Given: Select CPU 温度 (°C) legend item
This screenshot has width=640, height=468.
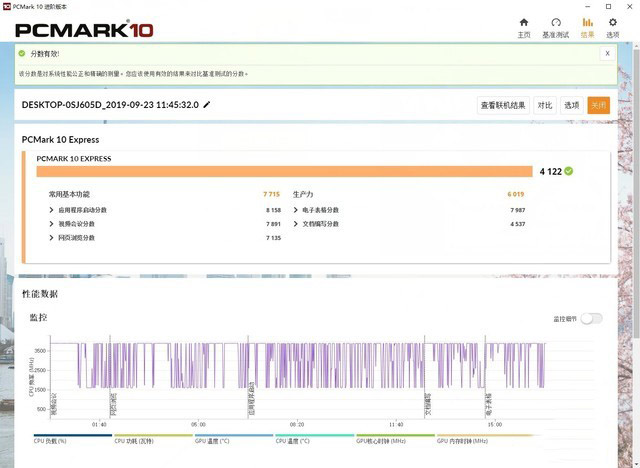Looking at the screenshot, I should pos(314,439).
